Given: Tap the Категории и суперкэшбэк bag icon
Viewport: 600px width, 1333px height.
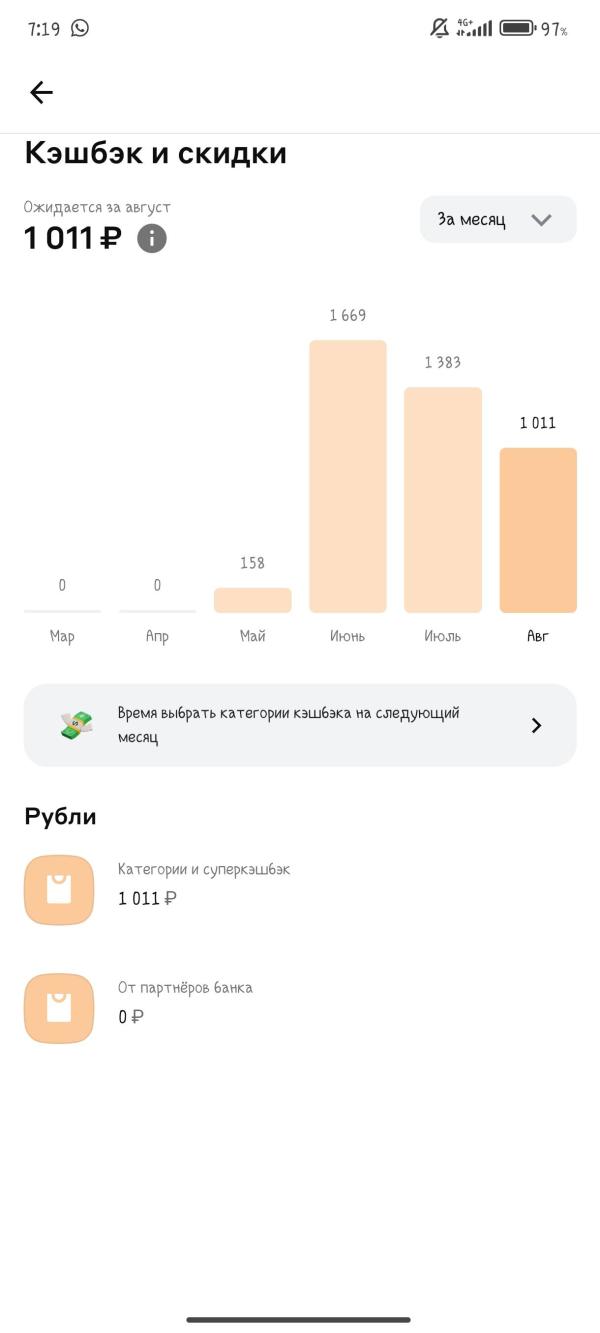Looking at the screenshot, I should click(59, 889).
